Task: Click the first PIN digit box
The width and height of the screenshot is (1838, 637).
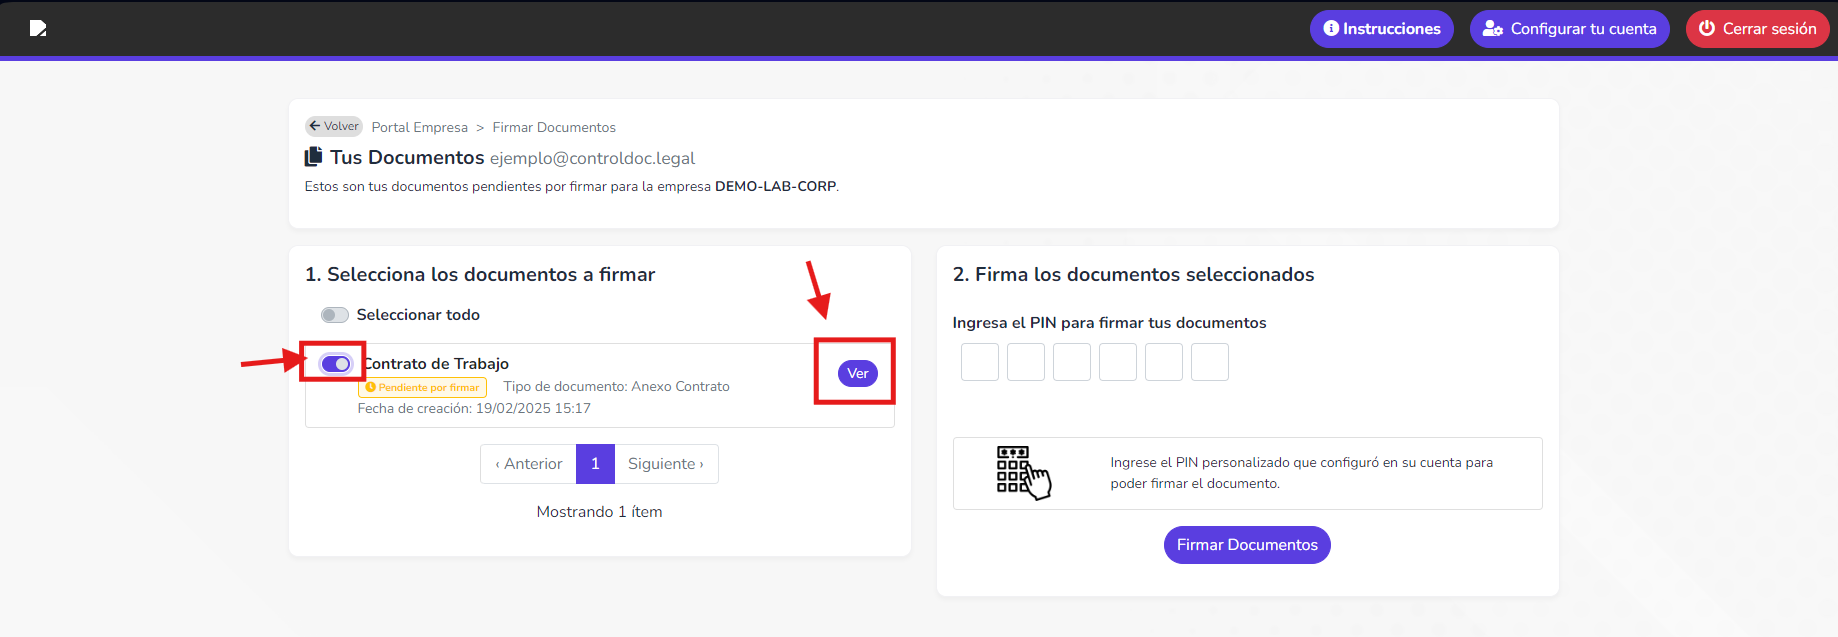Action: (x=980, y=362)
